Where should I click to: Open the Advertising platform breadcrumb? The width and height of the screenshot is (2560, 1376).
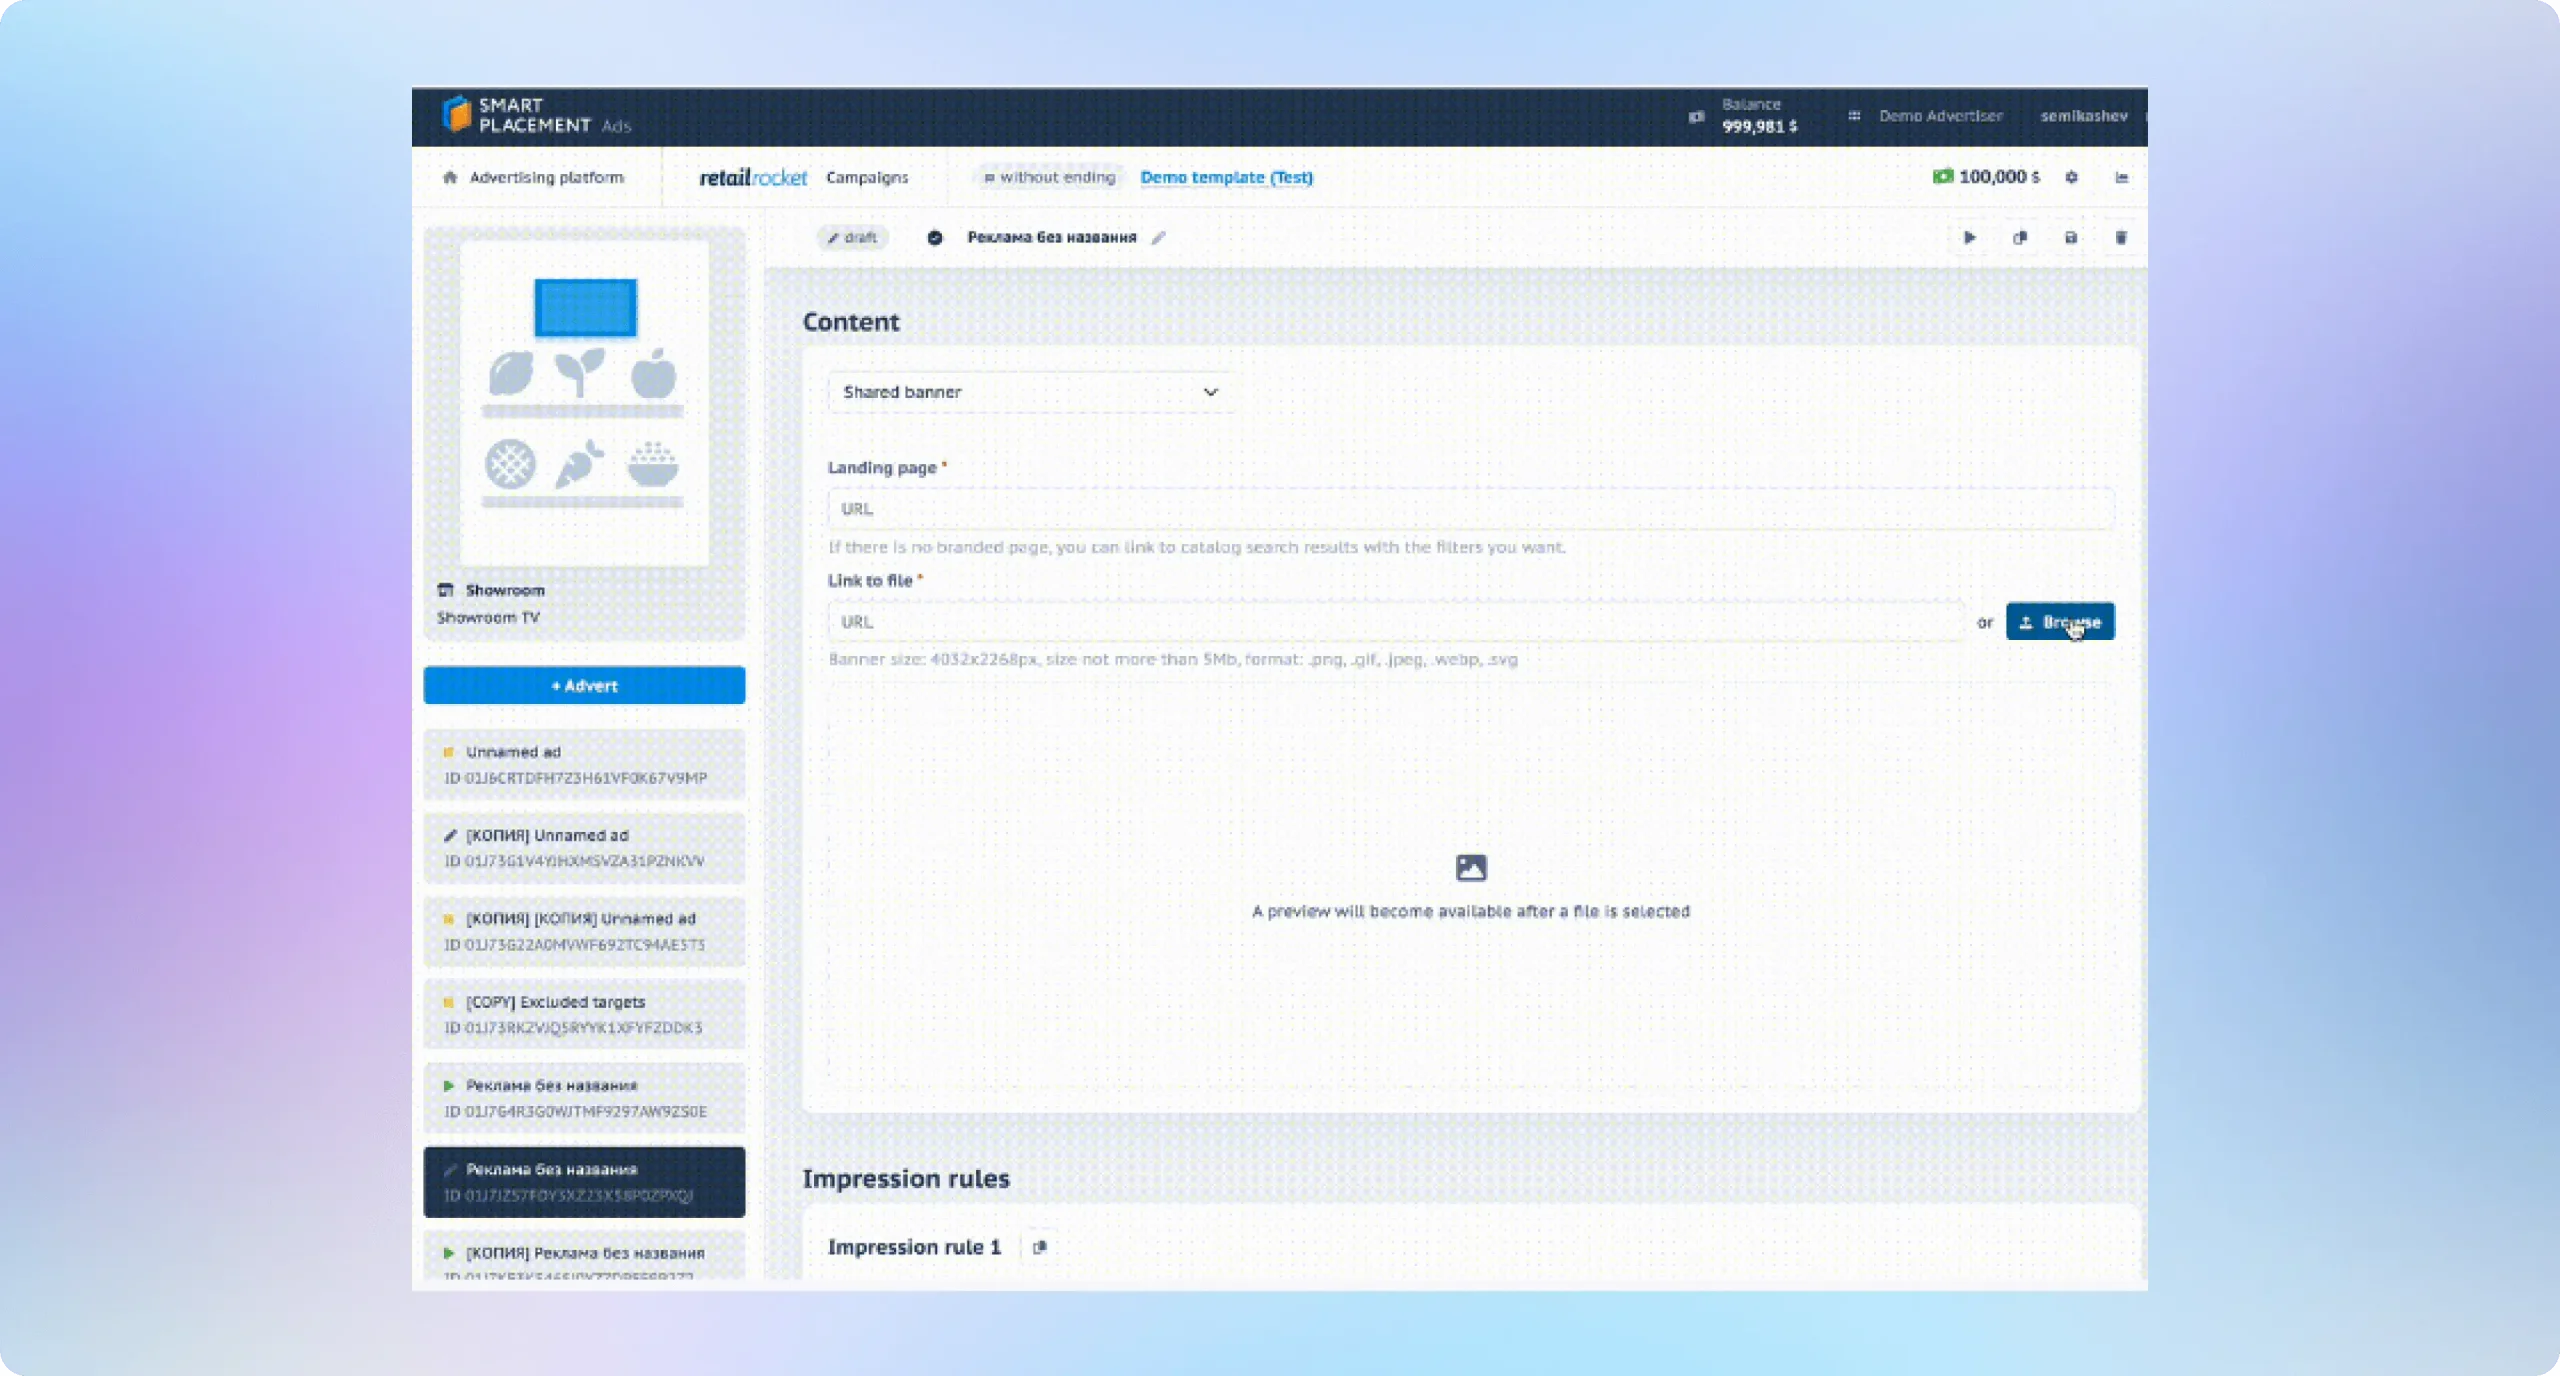[546, 177]
